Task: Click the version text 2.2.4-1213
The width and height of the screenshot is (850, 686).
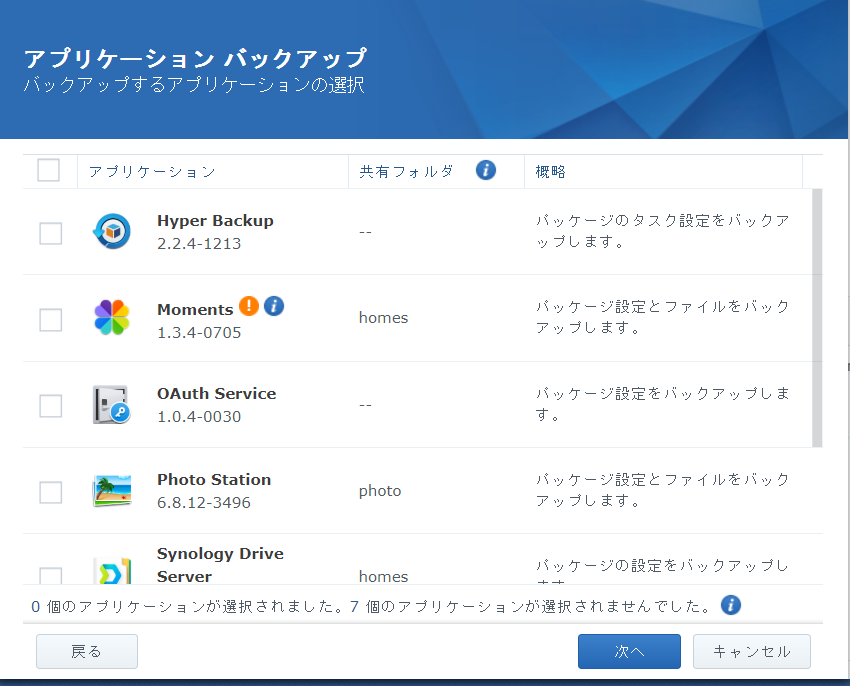Action: [x=199, y=244]
